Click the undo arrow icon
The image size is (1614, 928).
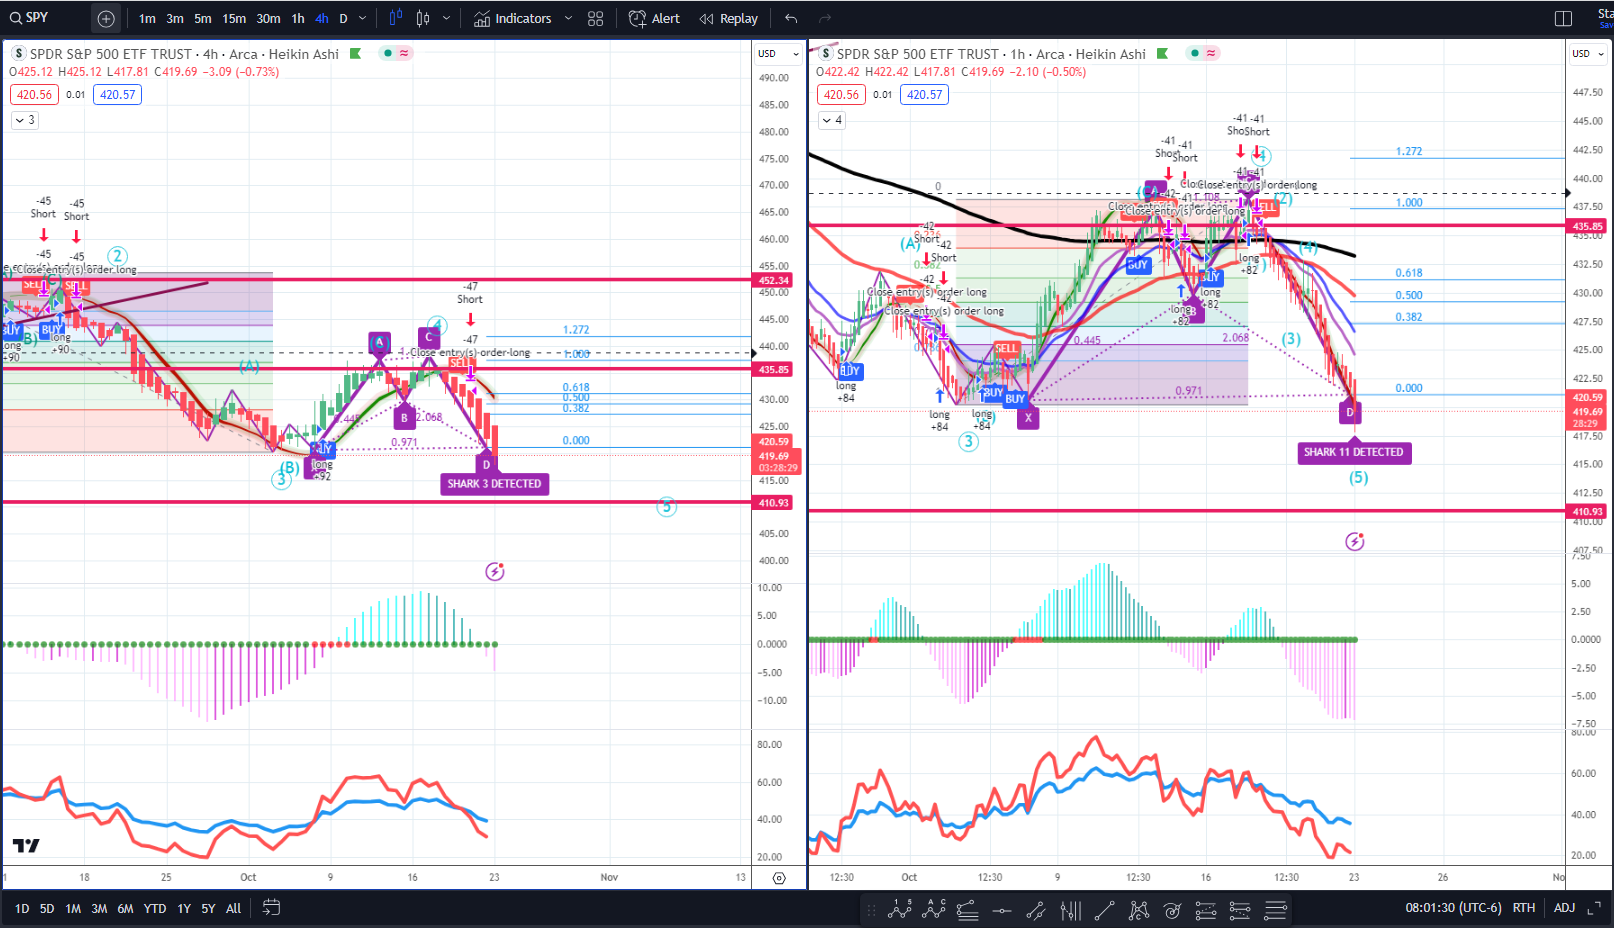791,18
